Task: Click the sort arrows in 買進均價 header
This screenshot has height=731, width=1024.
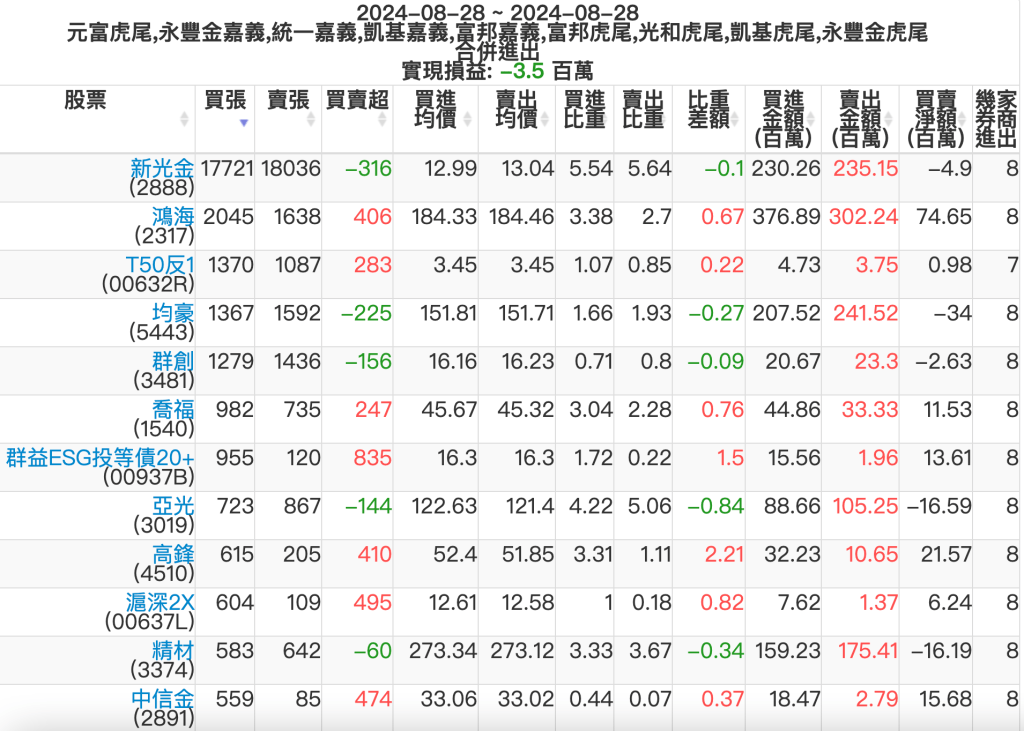Action: click(466, 119)
